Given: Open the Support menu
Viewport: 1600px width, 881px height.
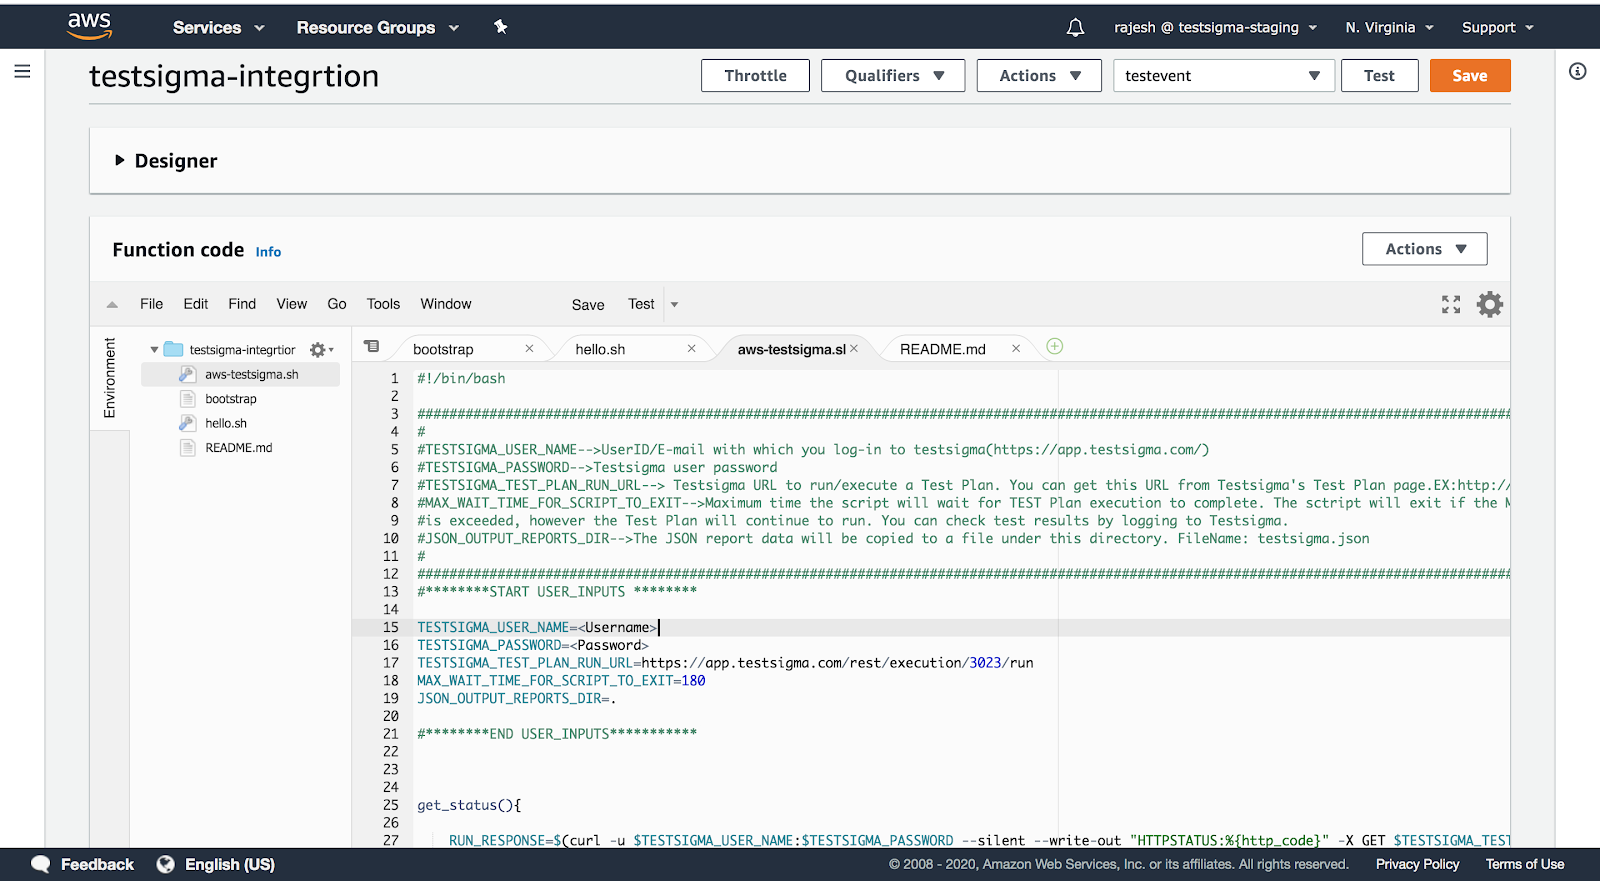Looking at the screenshot, I should [1497, 27].
